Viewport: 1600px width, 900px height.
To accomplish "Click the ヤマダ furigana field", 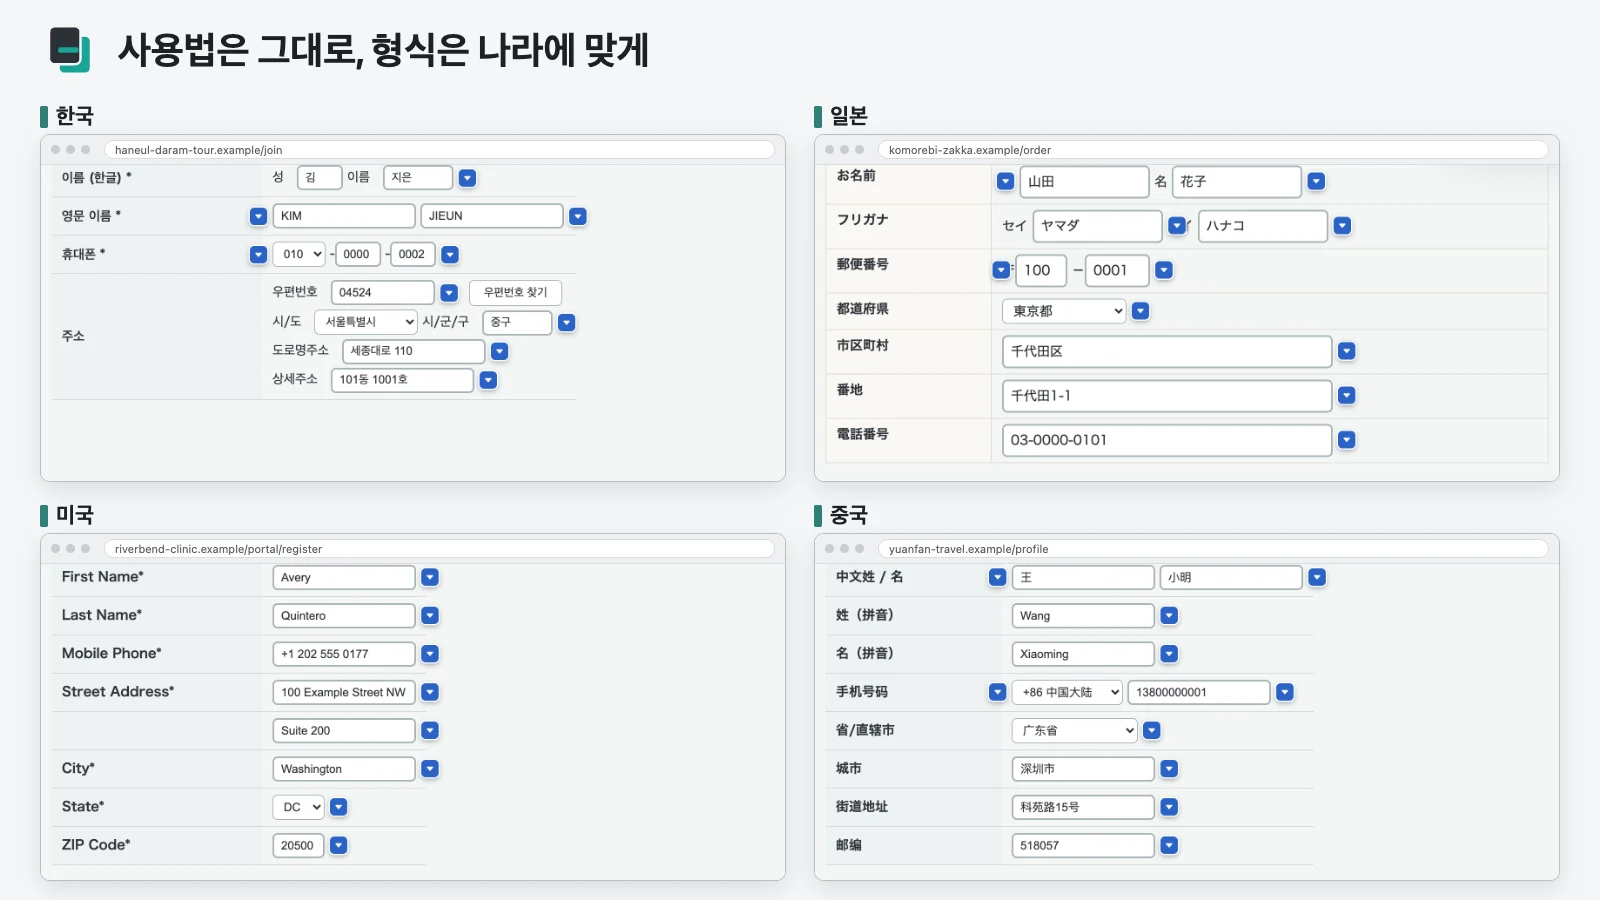I will 1097,226.
